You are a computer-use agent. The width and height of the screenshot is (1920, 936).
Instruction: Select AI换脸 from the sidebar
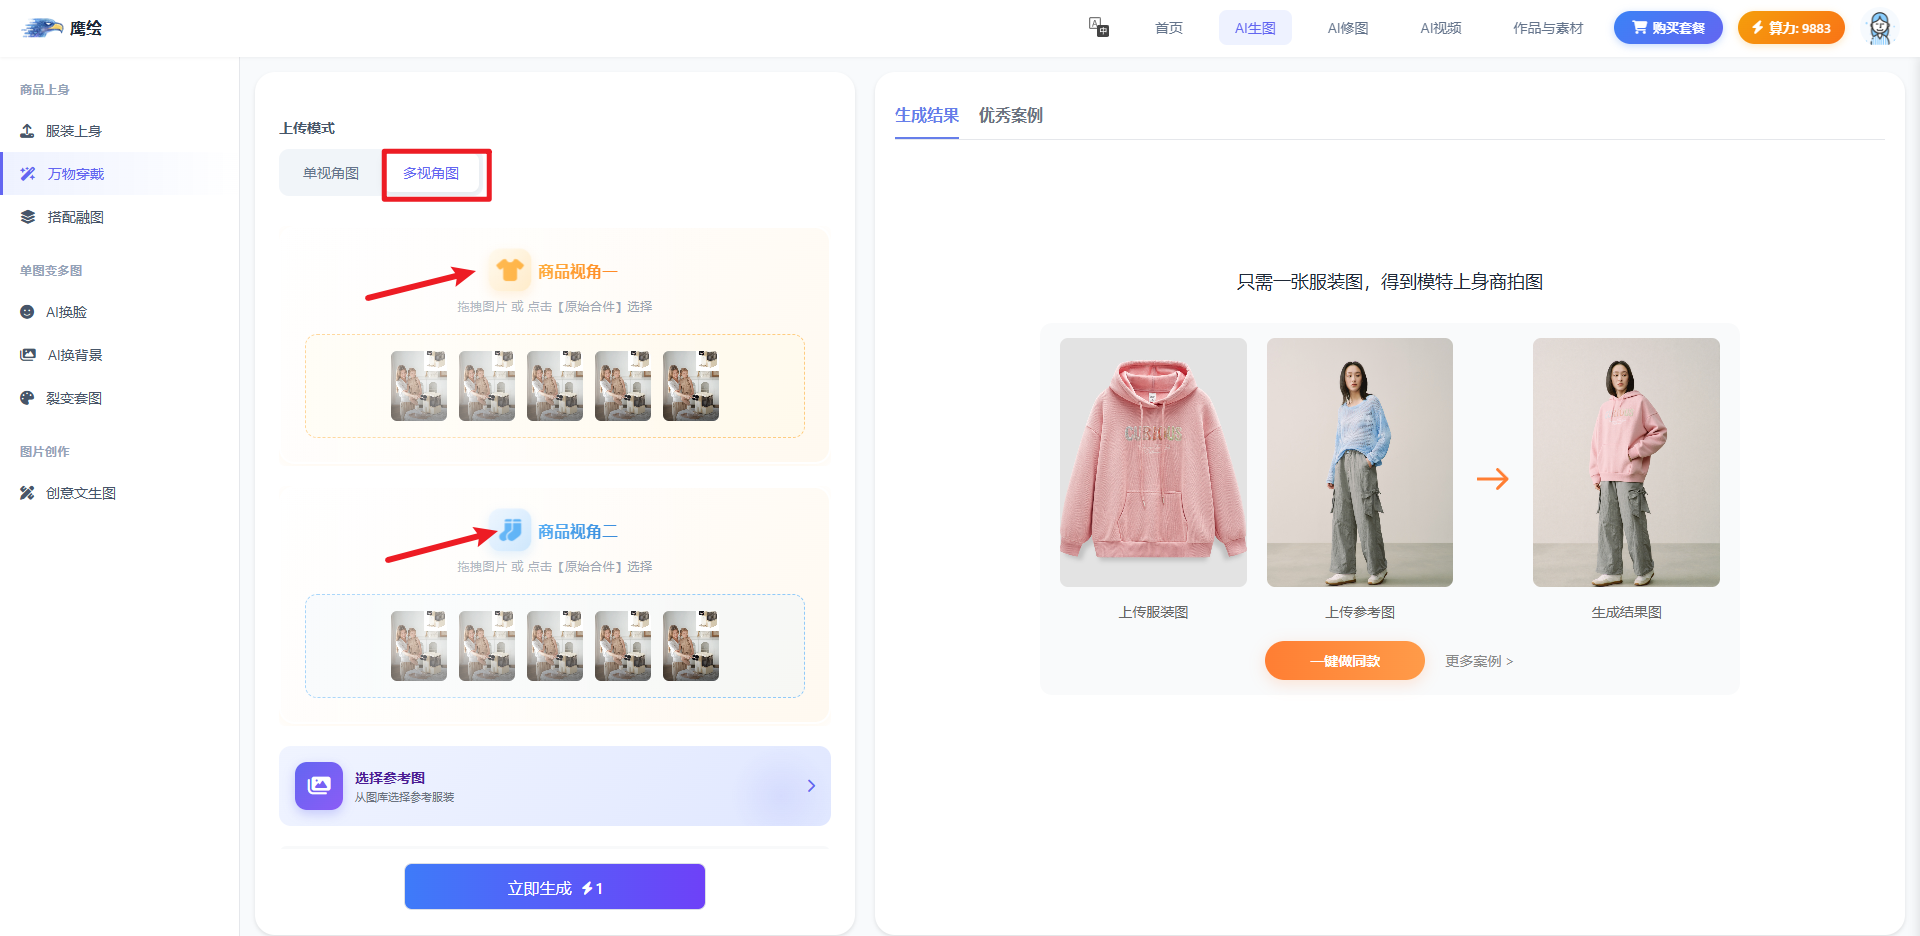coord(66,312)
